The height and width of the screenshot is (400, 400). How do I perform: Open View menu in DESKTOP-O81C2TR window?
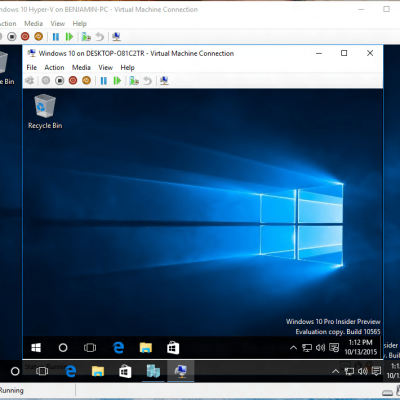105,67
